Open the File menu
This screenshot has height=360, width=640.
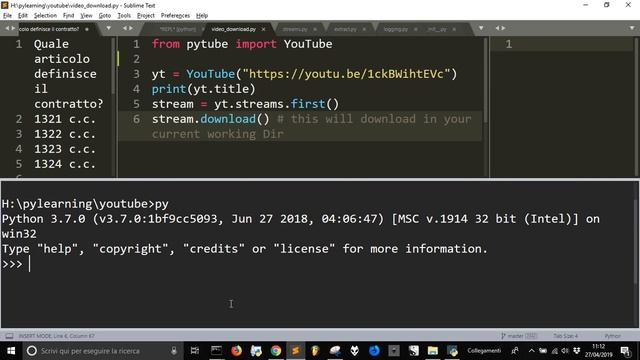tap(7, 16)
